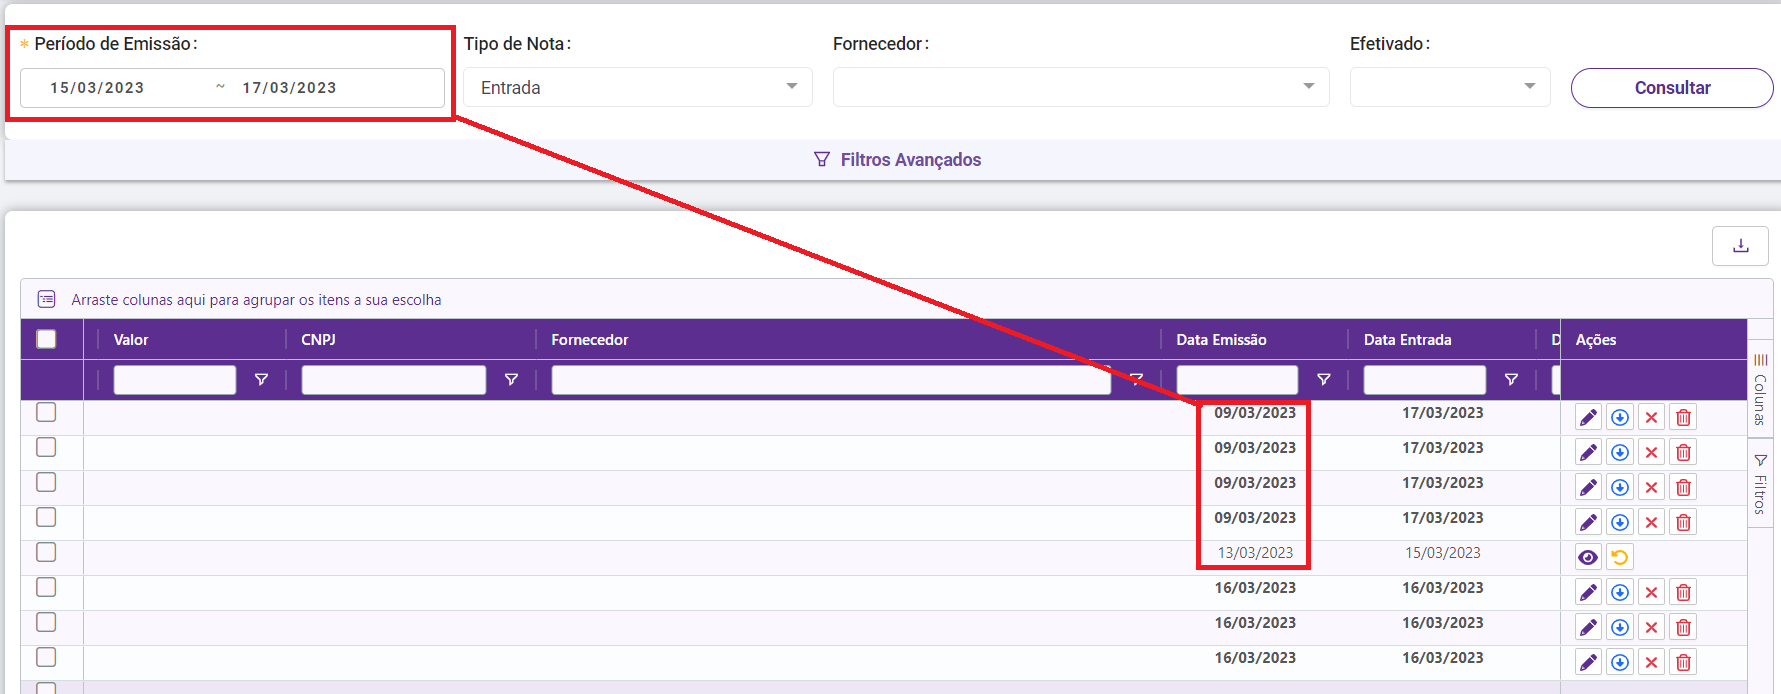Click the blue download icon in first row
This screenshot has width=1781, height=694.
1620,417
